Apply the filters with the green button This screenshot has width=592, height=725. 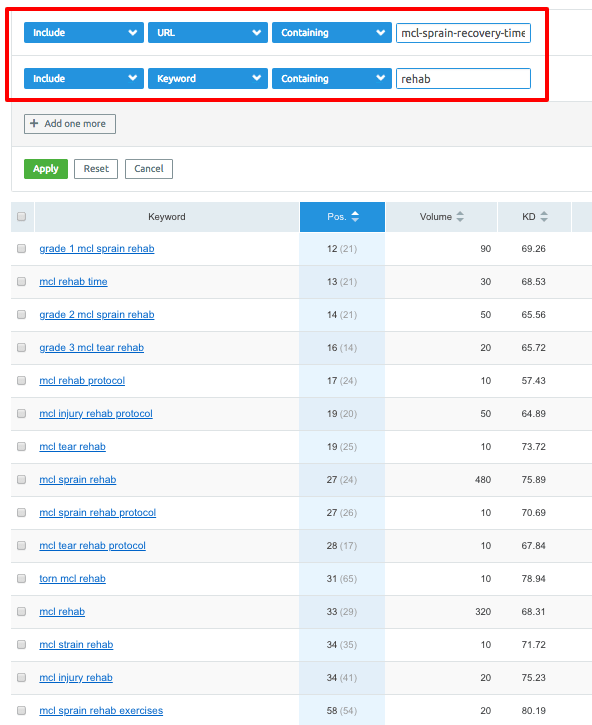pyautogui.click(x=46, y=169)
